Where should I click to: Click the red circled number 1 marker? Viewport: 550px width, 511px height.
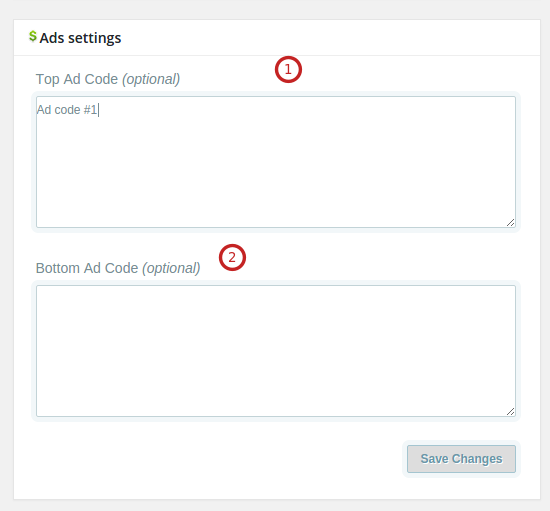(288, 69)
